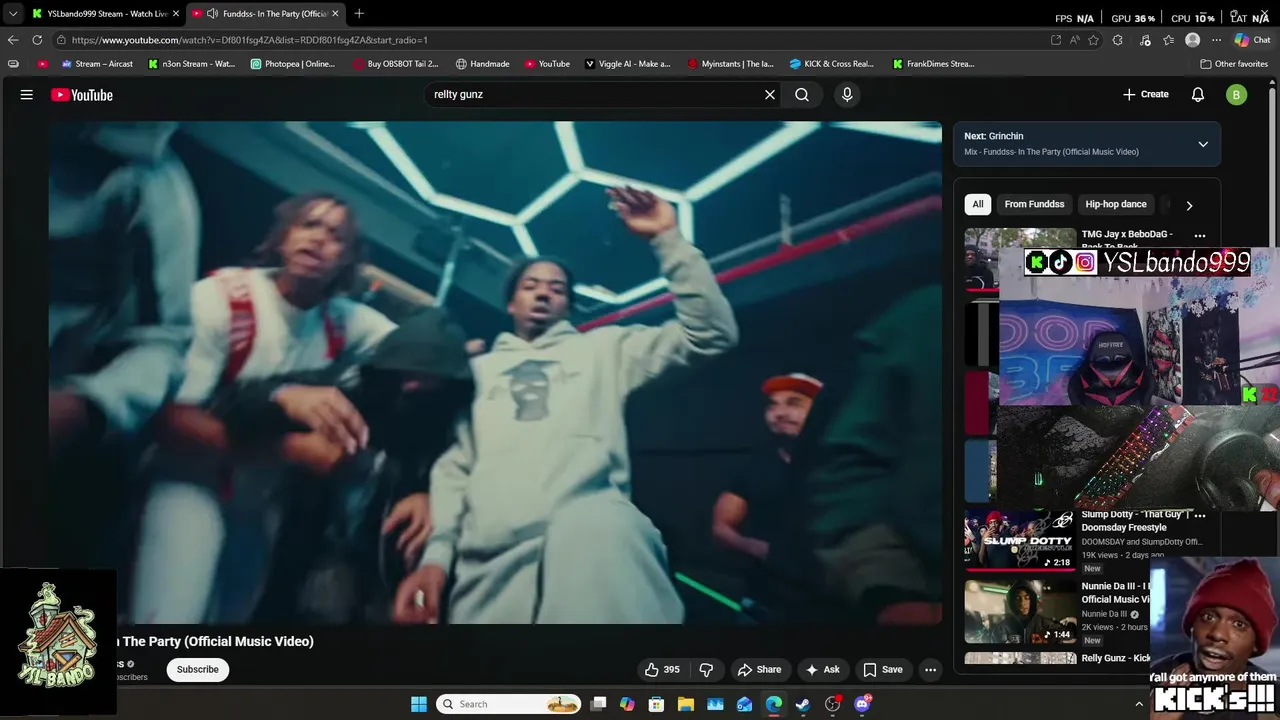Select the From Funddss filter chip

click(1034, 204)
